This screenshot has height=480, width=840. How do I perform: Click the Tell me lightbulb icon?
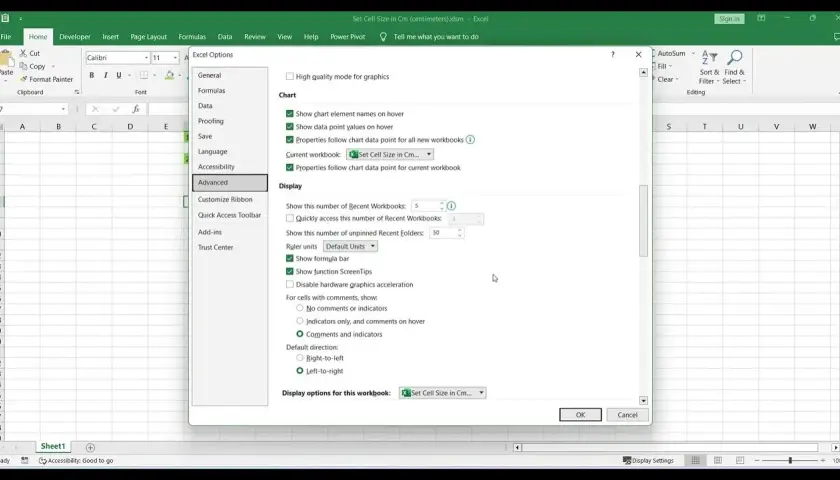point(383,37)
